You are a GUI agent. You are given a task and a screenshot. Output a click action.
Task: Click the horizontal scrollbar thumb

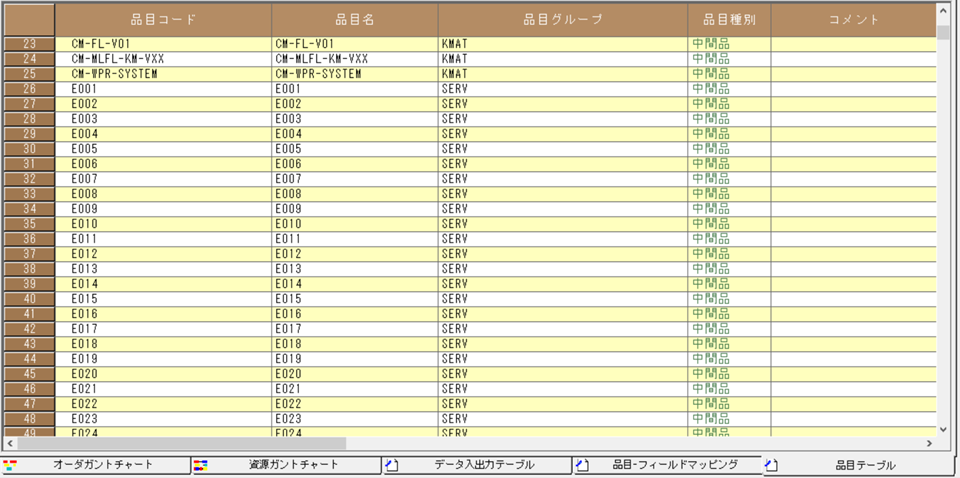[182, 443]
